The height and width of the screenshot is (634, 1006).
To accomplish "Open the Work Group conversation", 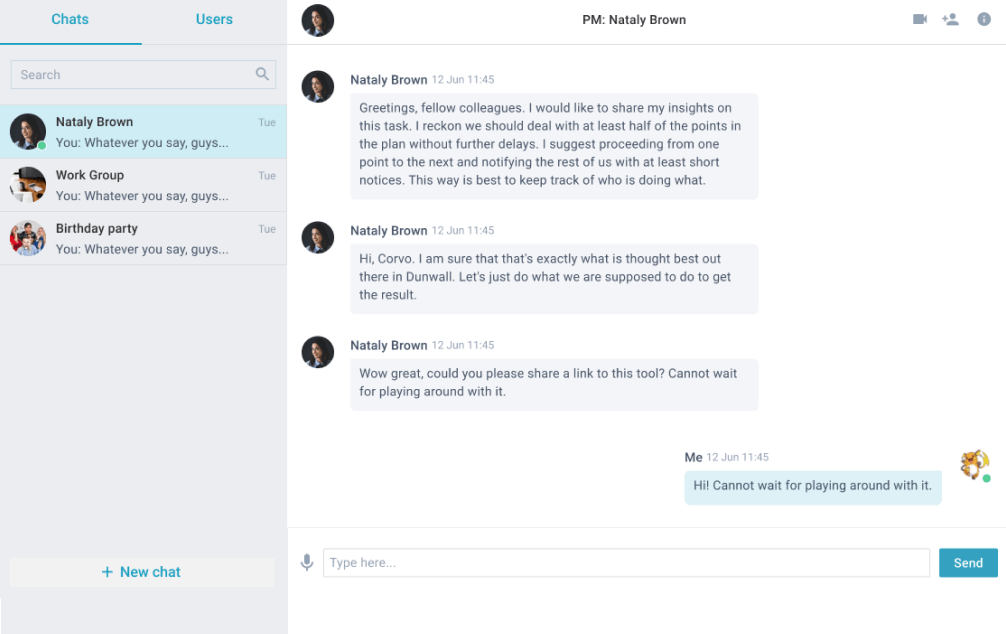I will pos(143,185).
